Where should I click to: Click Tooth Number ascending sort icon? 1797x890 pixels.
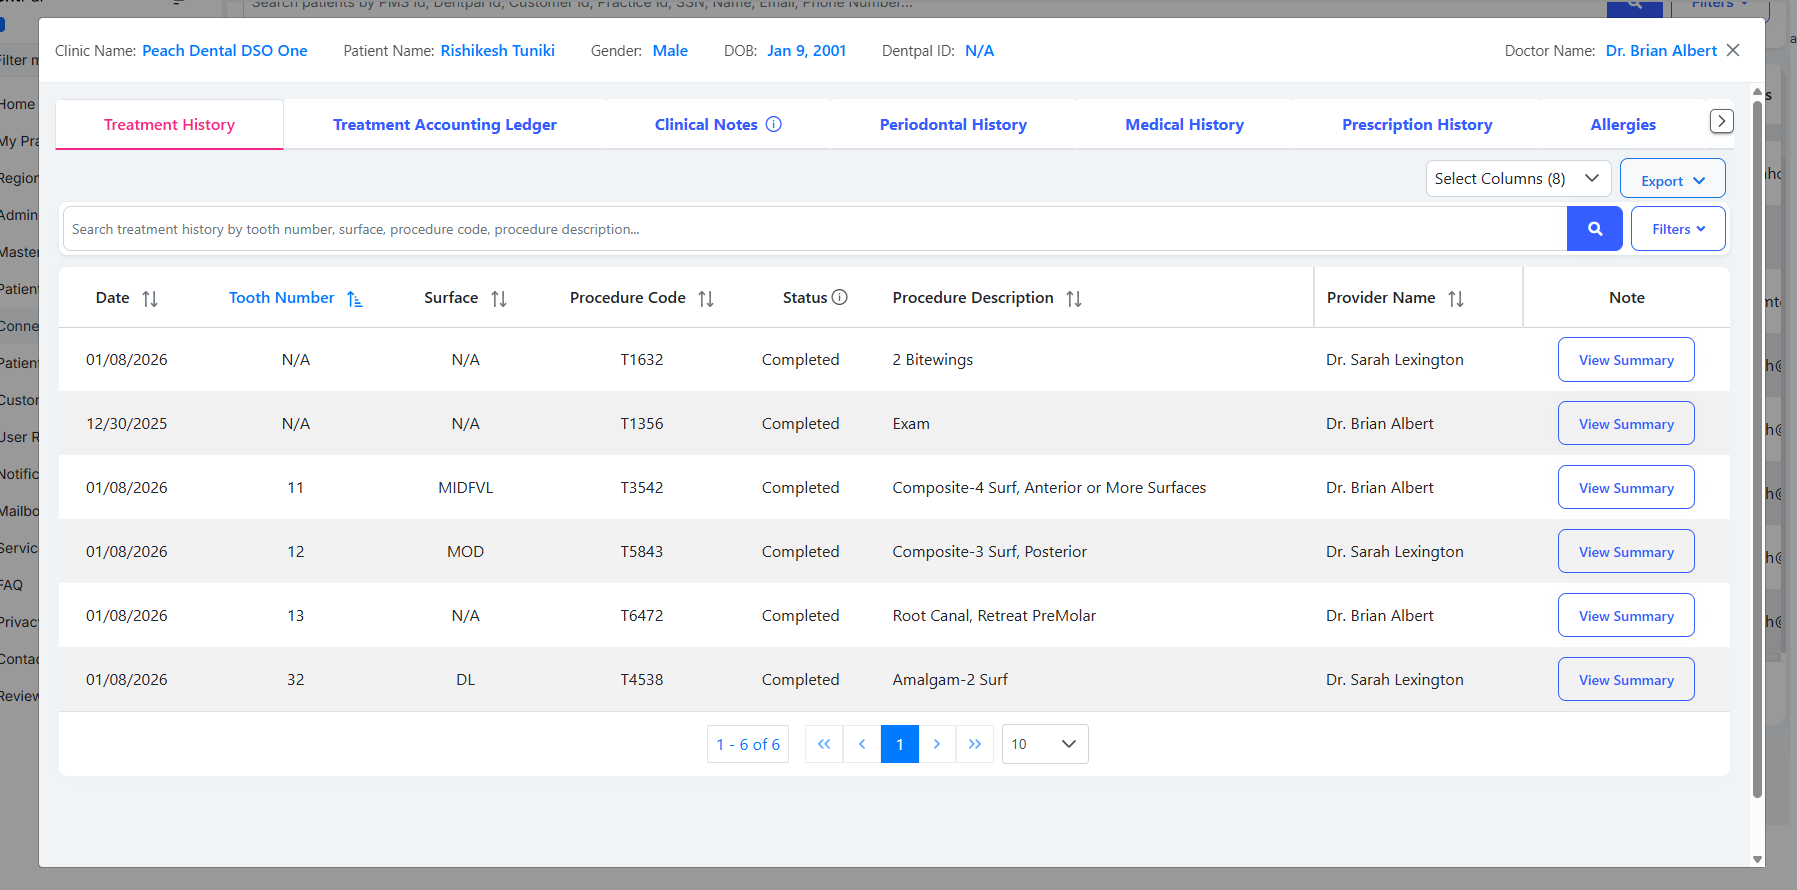click(x=355, y=299)
